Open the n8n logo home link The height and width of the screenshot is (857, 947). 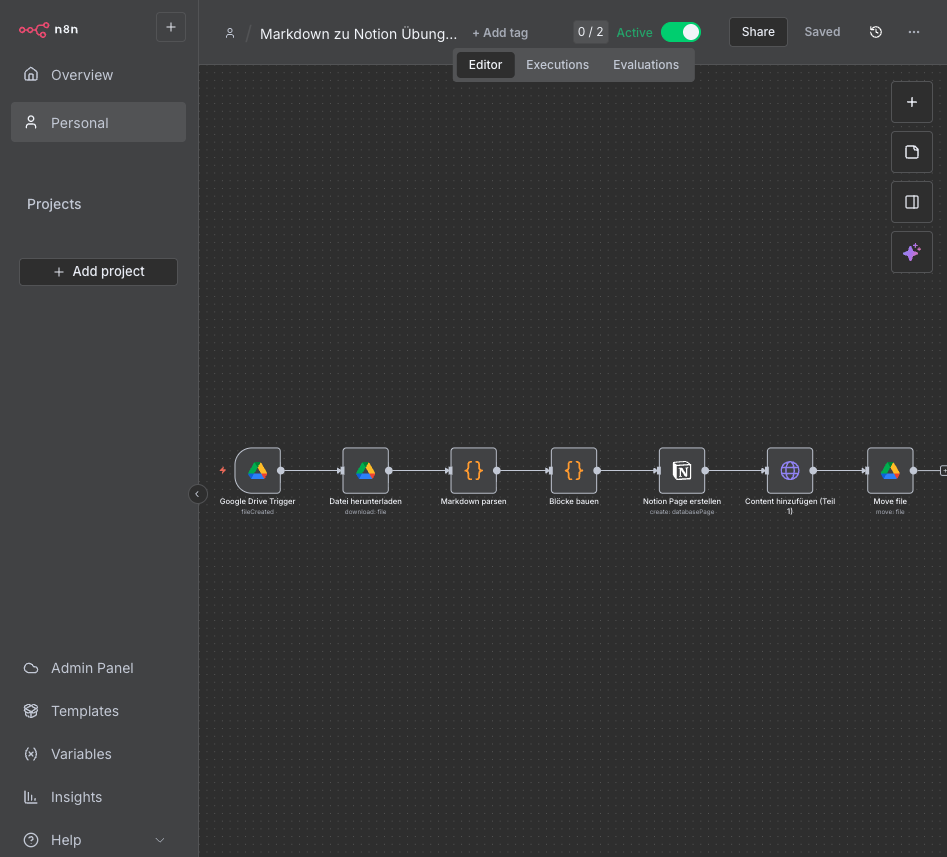(48, 29)
